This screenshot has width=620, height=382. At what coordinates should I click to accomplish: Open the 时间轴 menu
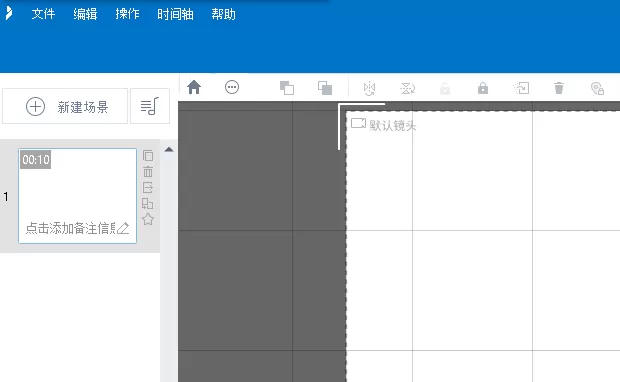(175, 14)
